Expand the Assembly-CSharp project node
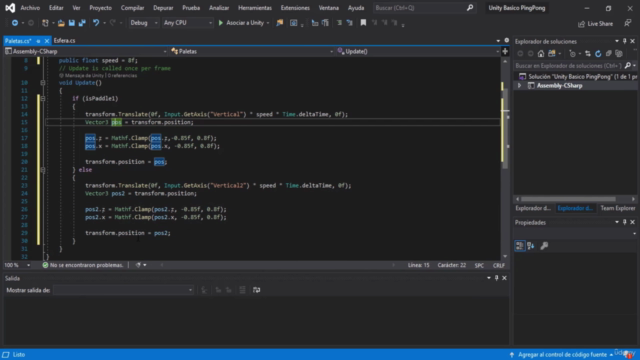Viewport: 640px width, 360px height. tap(520, 86)
